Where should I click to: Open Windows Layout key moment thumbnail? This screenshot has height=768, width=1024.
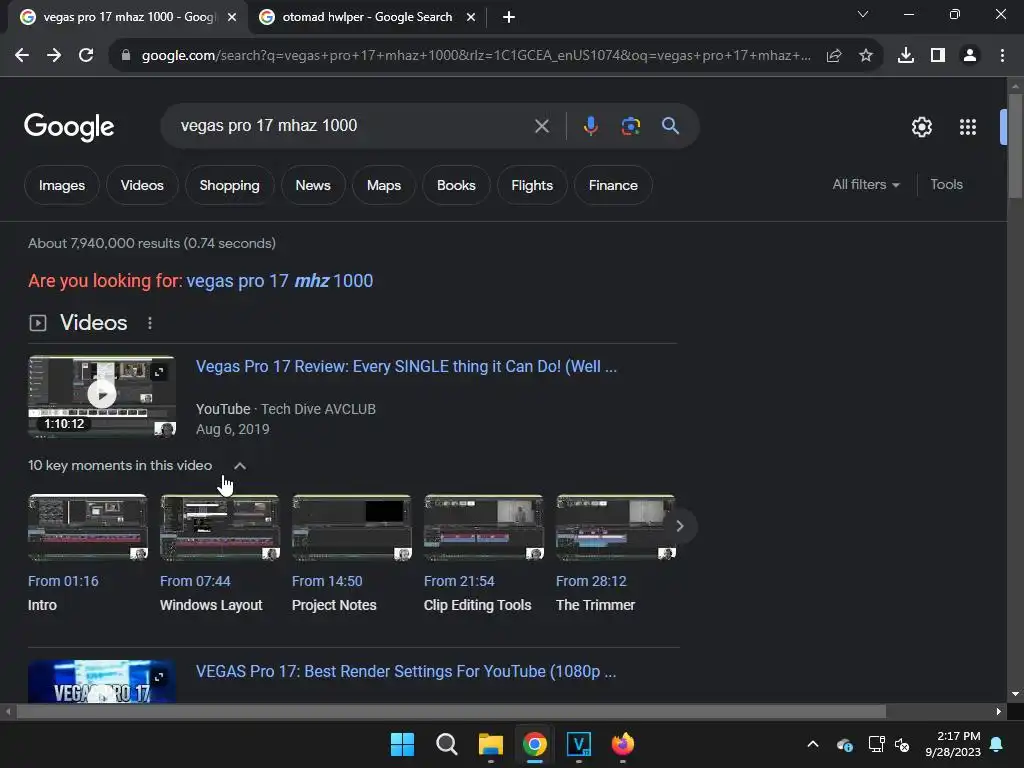pos(219,528)
